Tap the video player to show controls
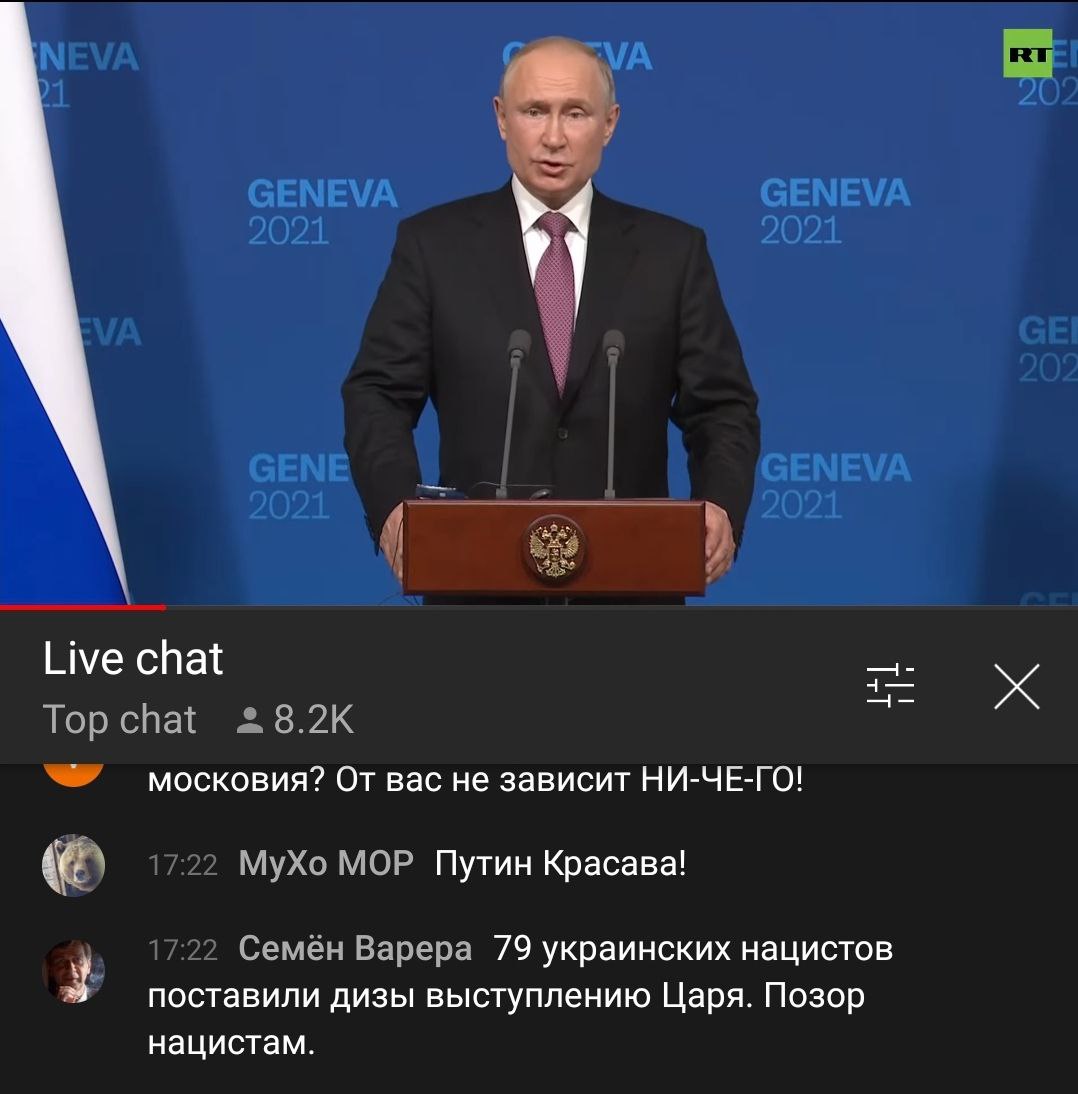The width and height of the screenshot is (1078, 1094). [539, 302]
